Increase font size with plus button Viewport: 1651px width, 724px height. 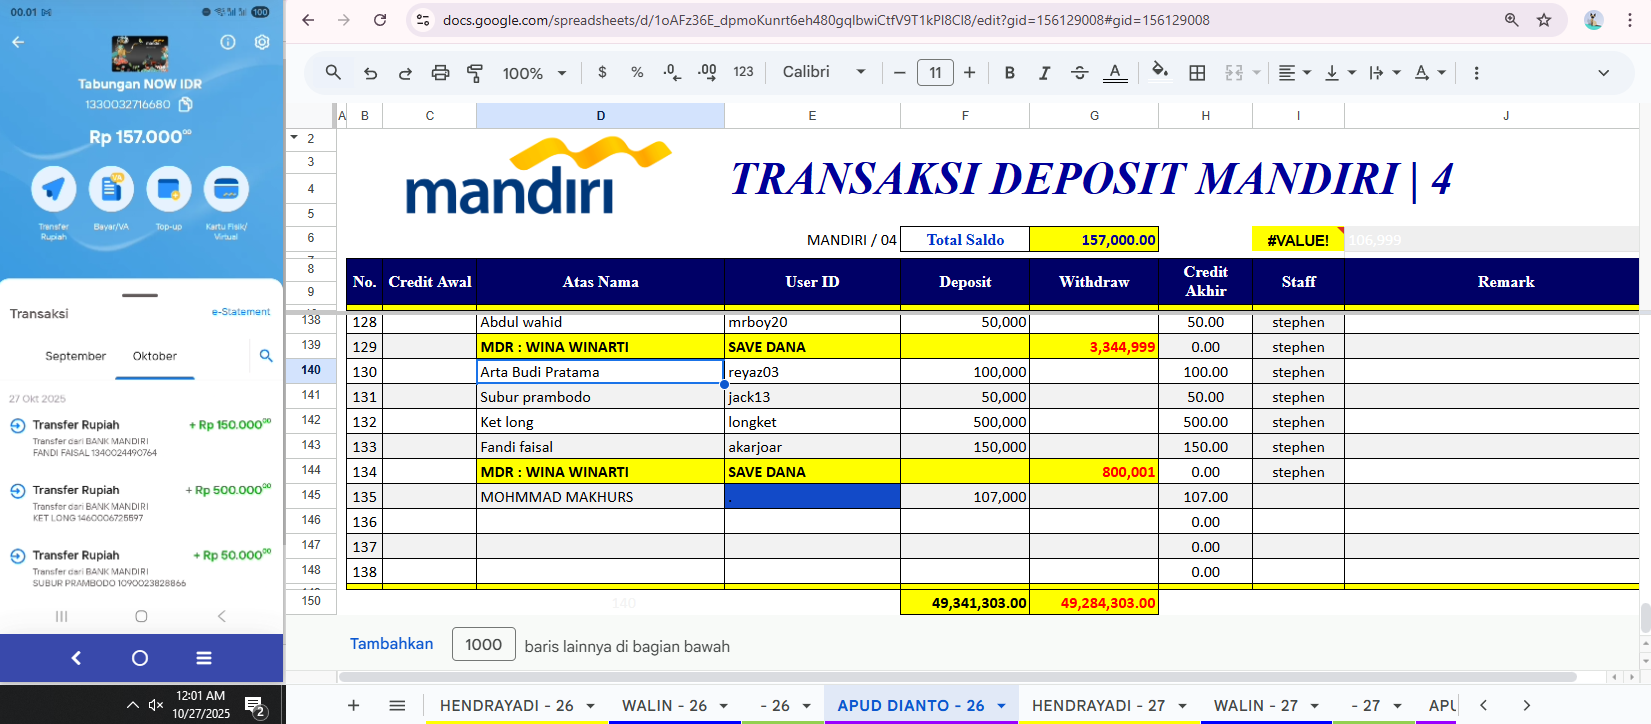[969, 72]
